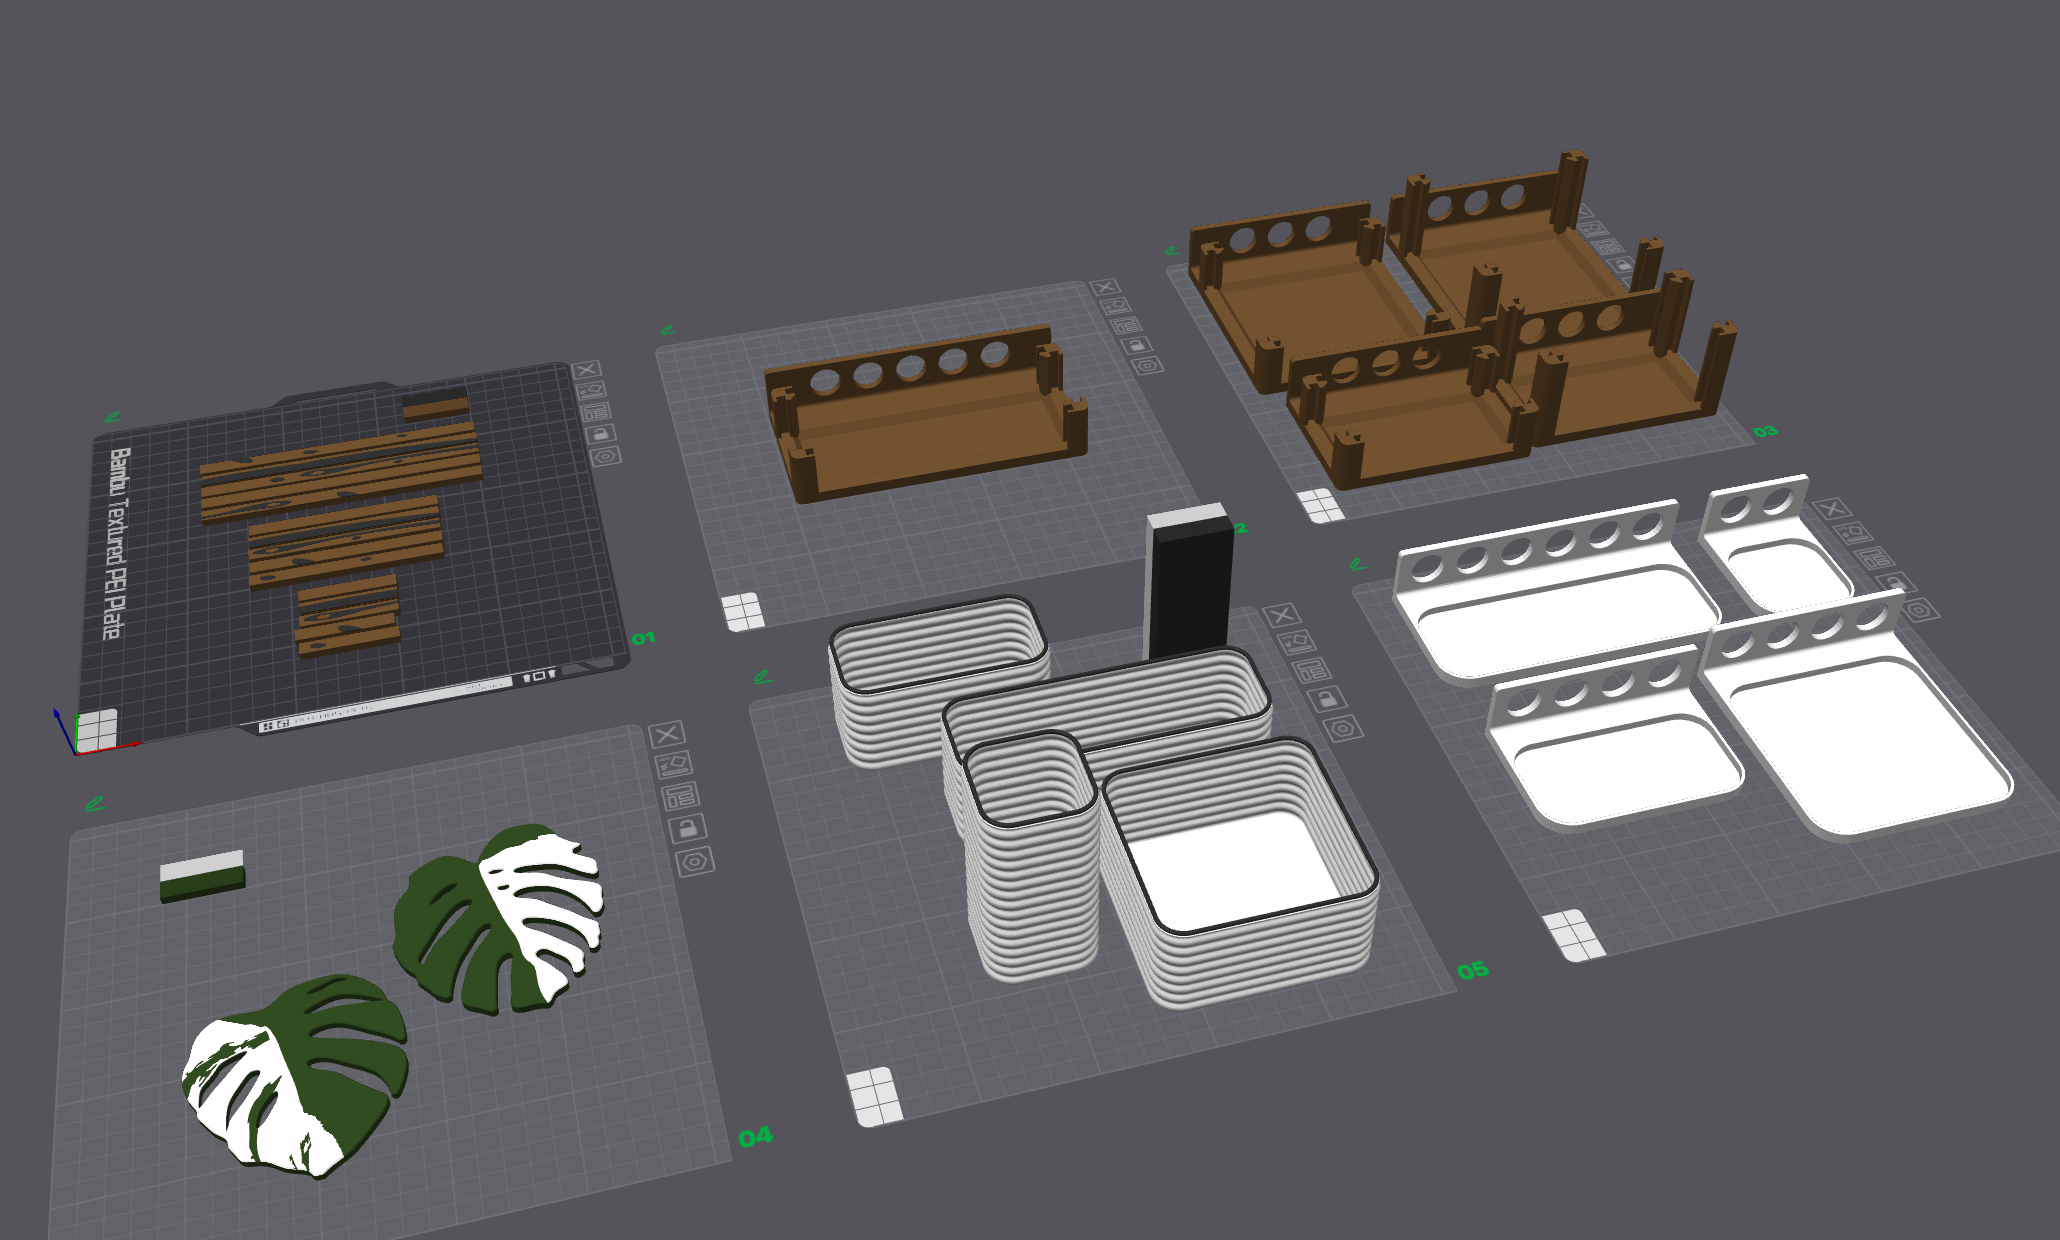The height and width of the screenshot is (1240, 2060).
Task: Edit plate 04 name using its label icon
Action: [x=681, y=796]
